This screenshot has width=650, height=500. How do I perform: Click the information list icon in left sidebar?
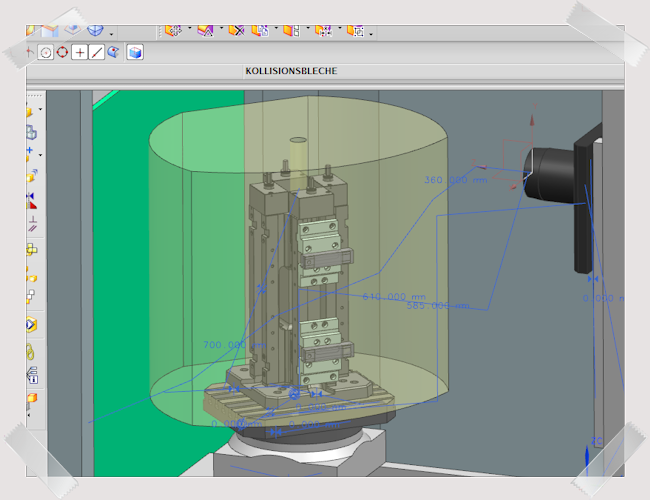click(x=32, y=375)
